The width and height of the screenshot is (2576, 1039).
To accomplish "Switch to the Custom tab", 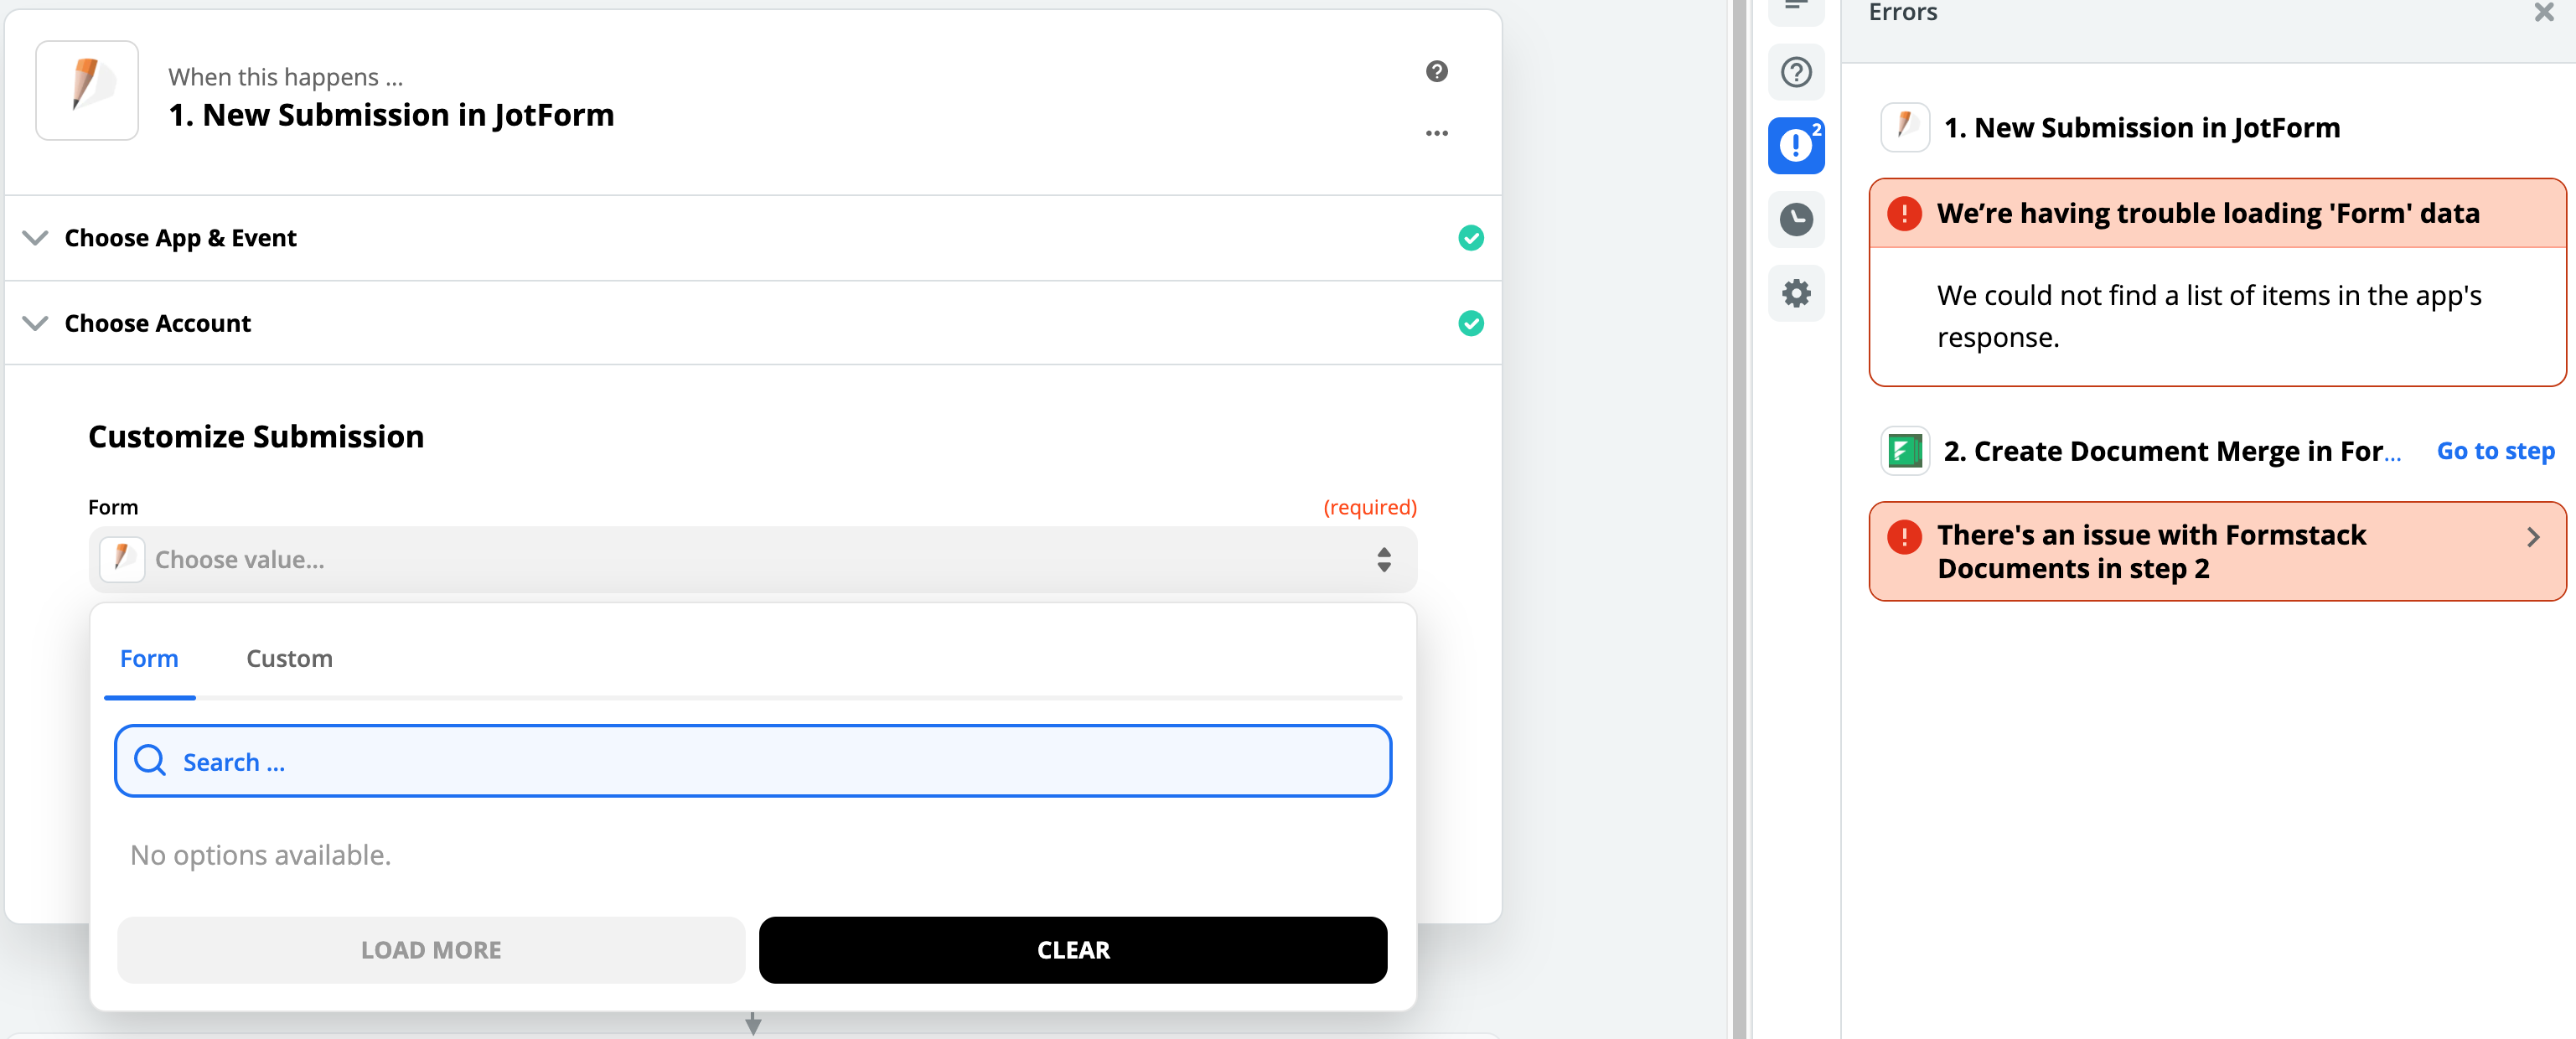I will (289, 658).
